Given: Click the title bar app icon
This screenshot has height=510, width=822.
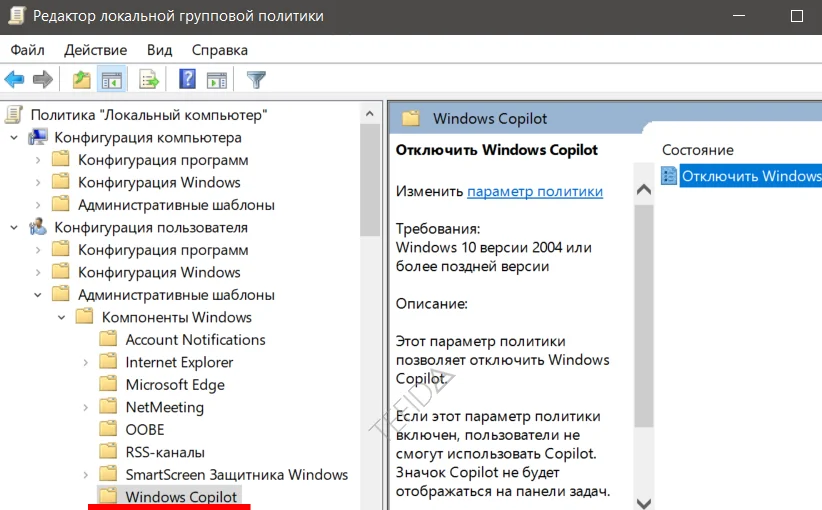Looking at the screenshot, I should click(x=17, y=16).
